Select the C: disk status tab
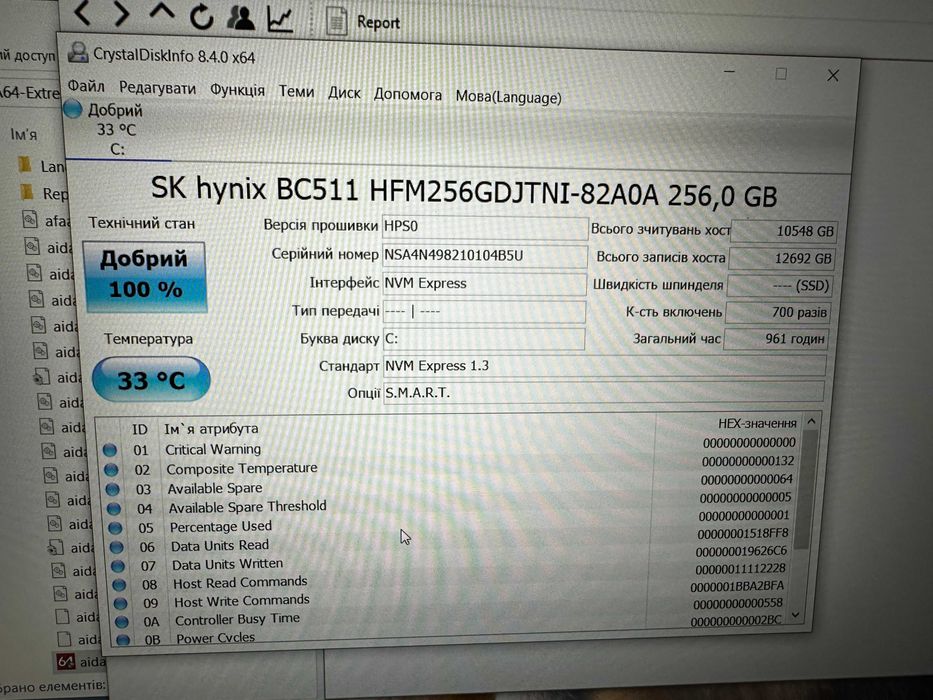 point(117,129)
